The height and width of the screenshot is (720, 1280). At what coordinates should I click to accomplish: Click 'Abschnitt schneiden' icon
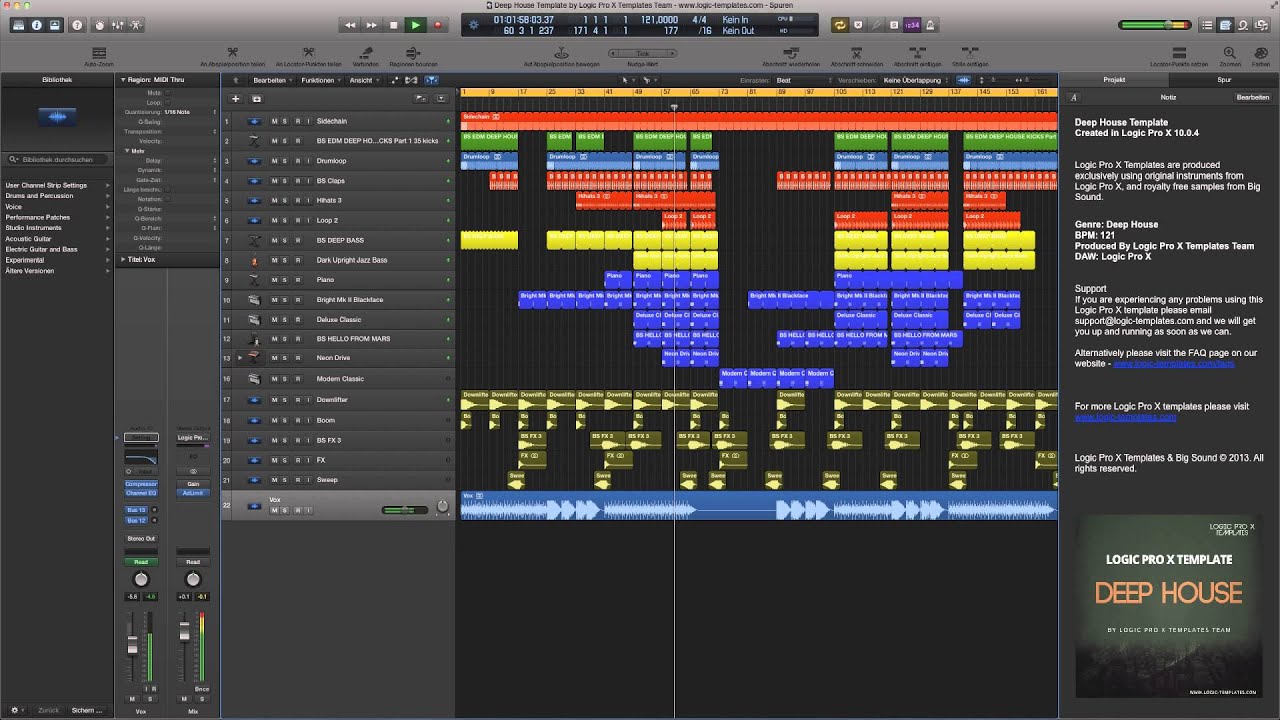[x=857, y=52]
